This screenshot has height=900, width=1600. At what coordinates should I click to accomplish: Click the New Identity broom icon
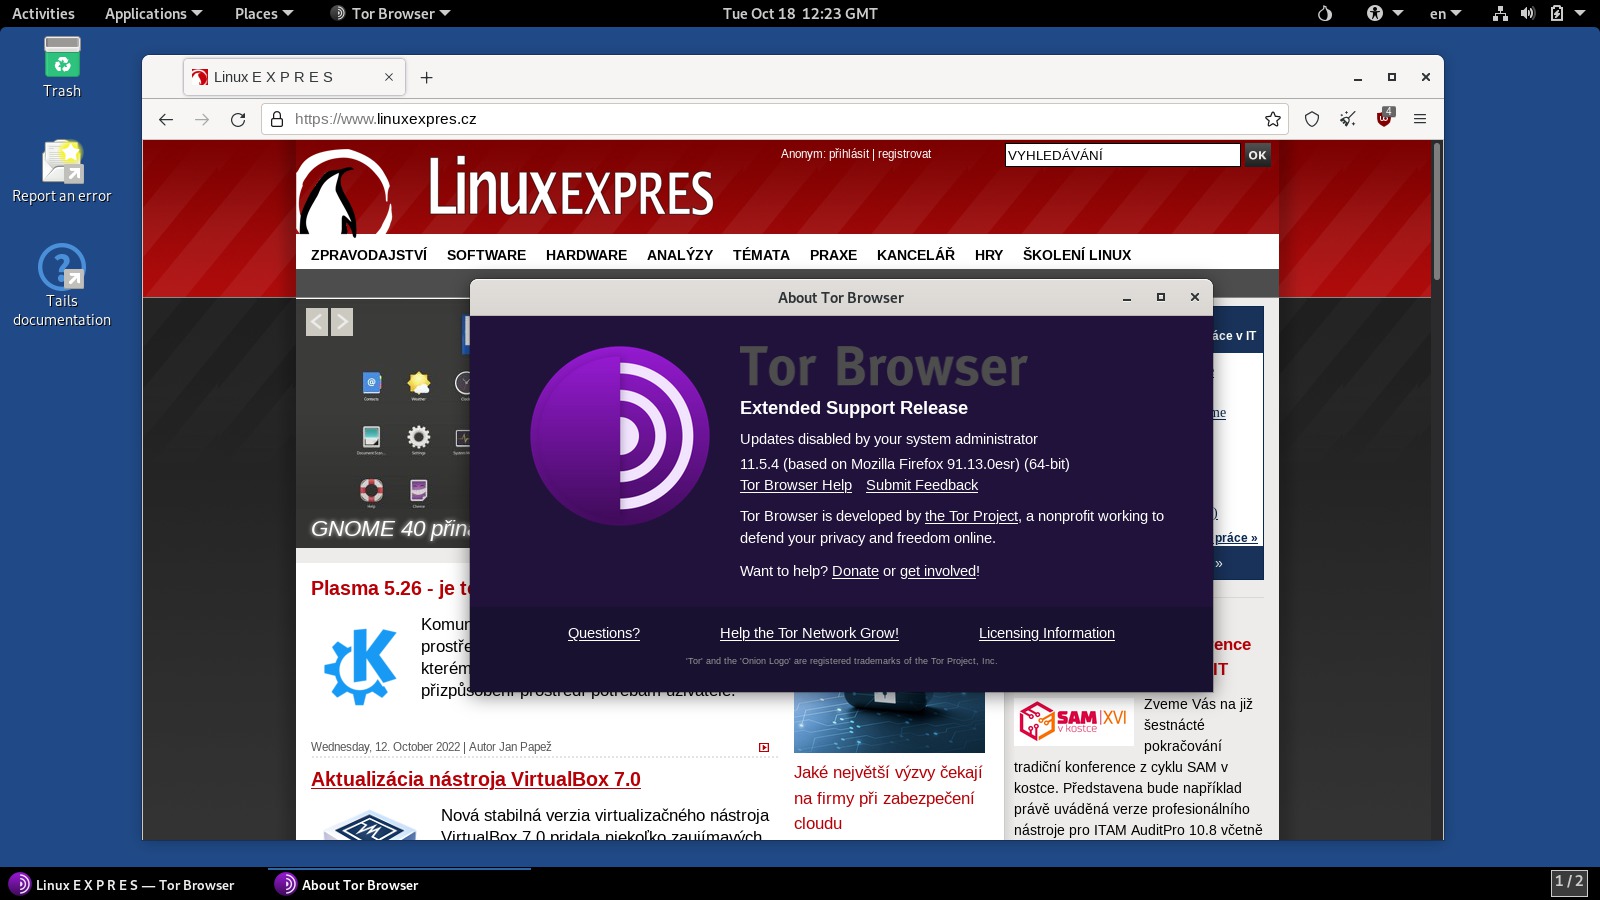click(x=1348, y=119)
